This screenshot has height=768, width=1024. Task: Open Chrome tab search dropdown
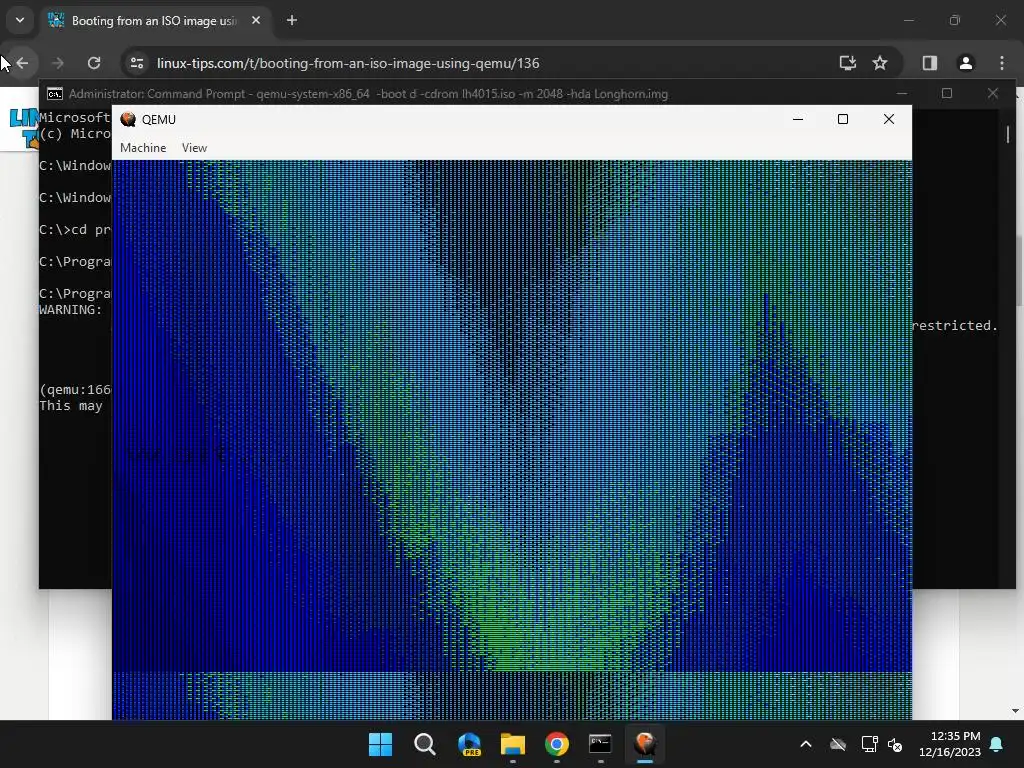20,20
